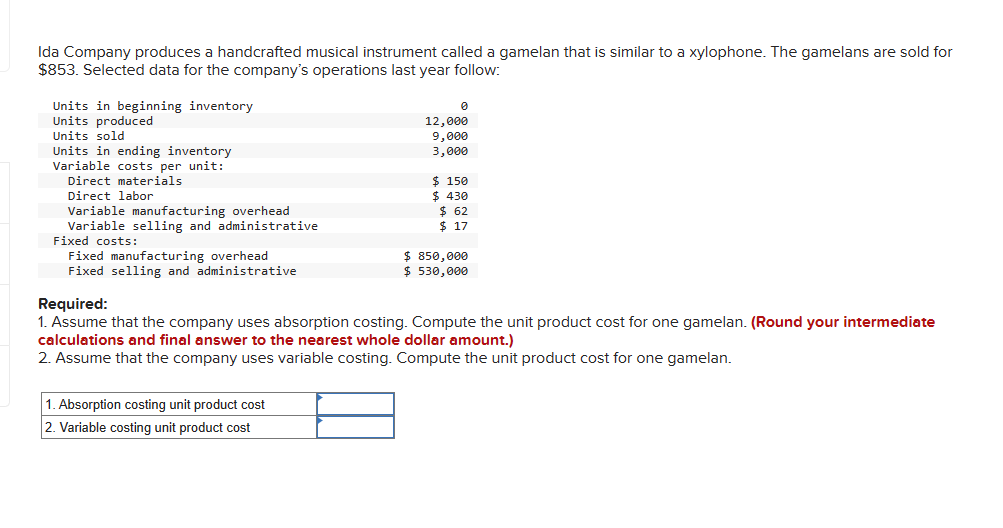Select the '1. Absorption costing unit product cost' label cell
Image resolution: width=1003 pixels, height=528 pixels.
[179, 404]
